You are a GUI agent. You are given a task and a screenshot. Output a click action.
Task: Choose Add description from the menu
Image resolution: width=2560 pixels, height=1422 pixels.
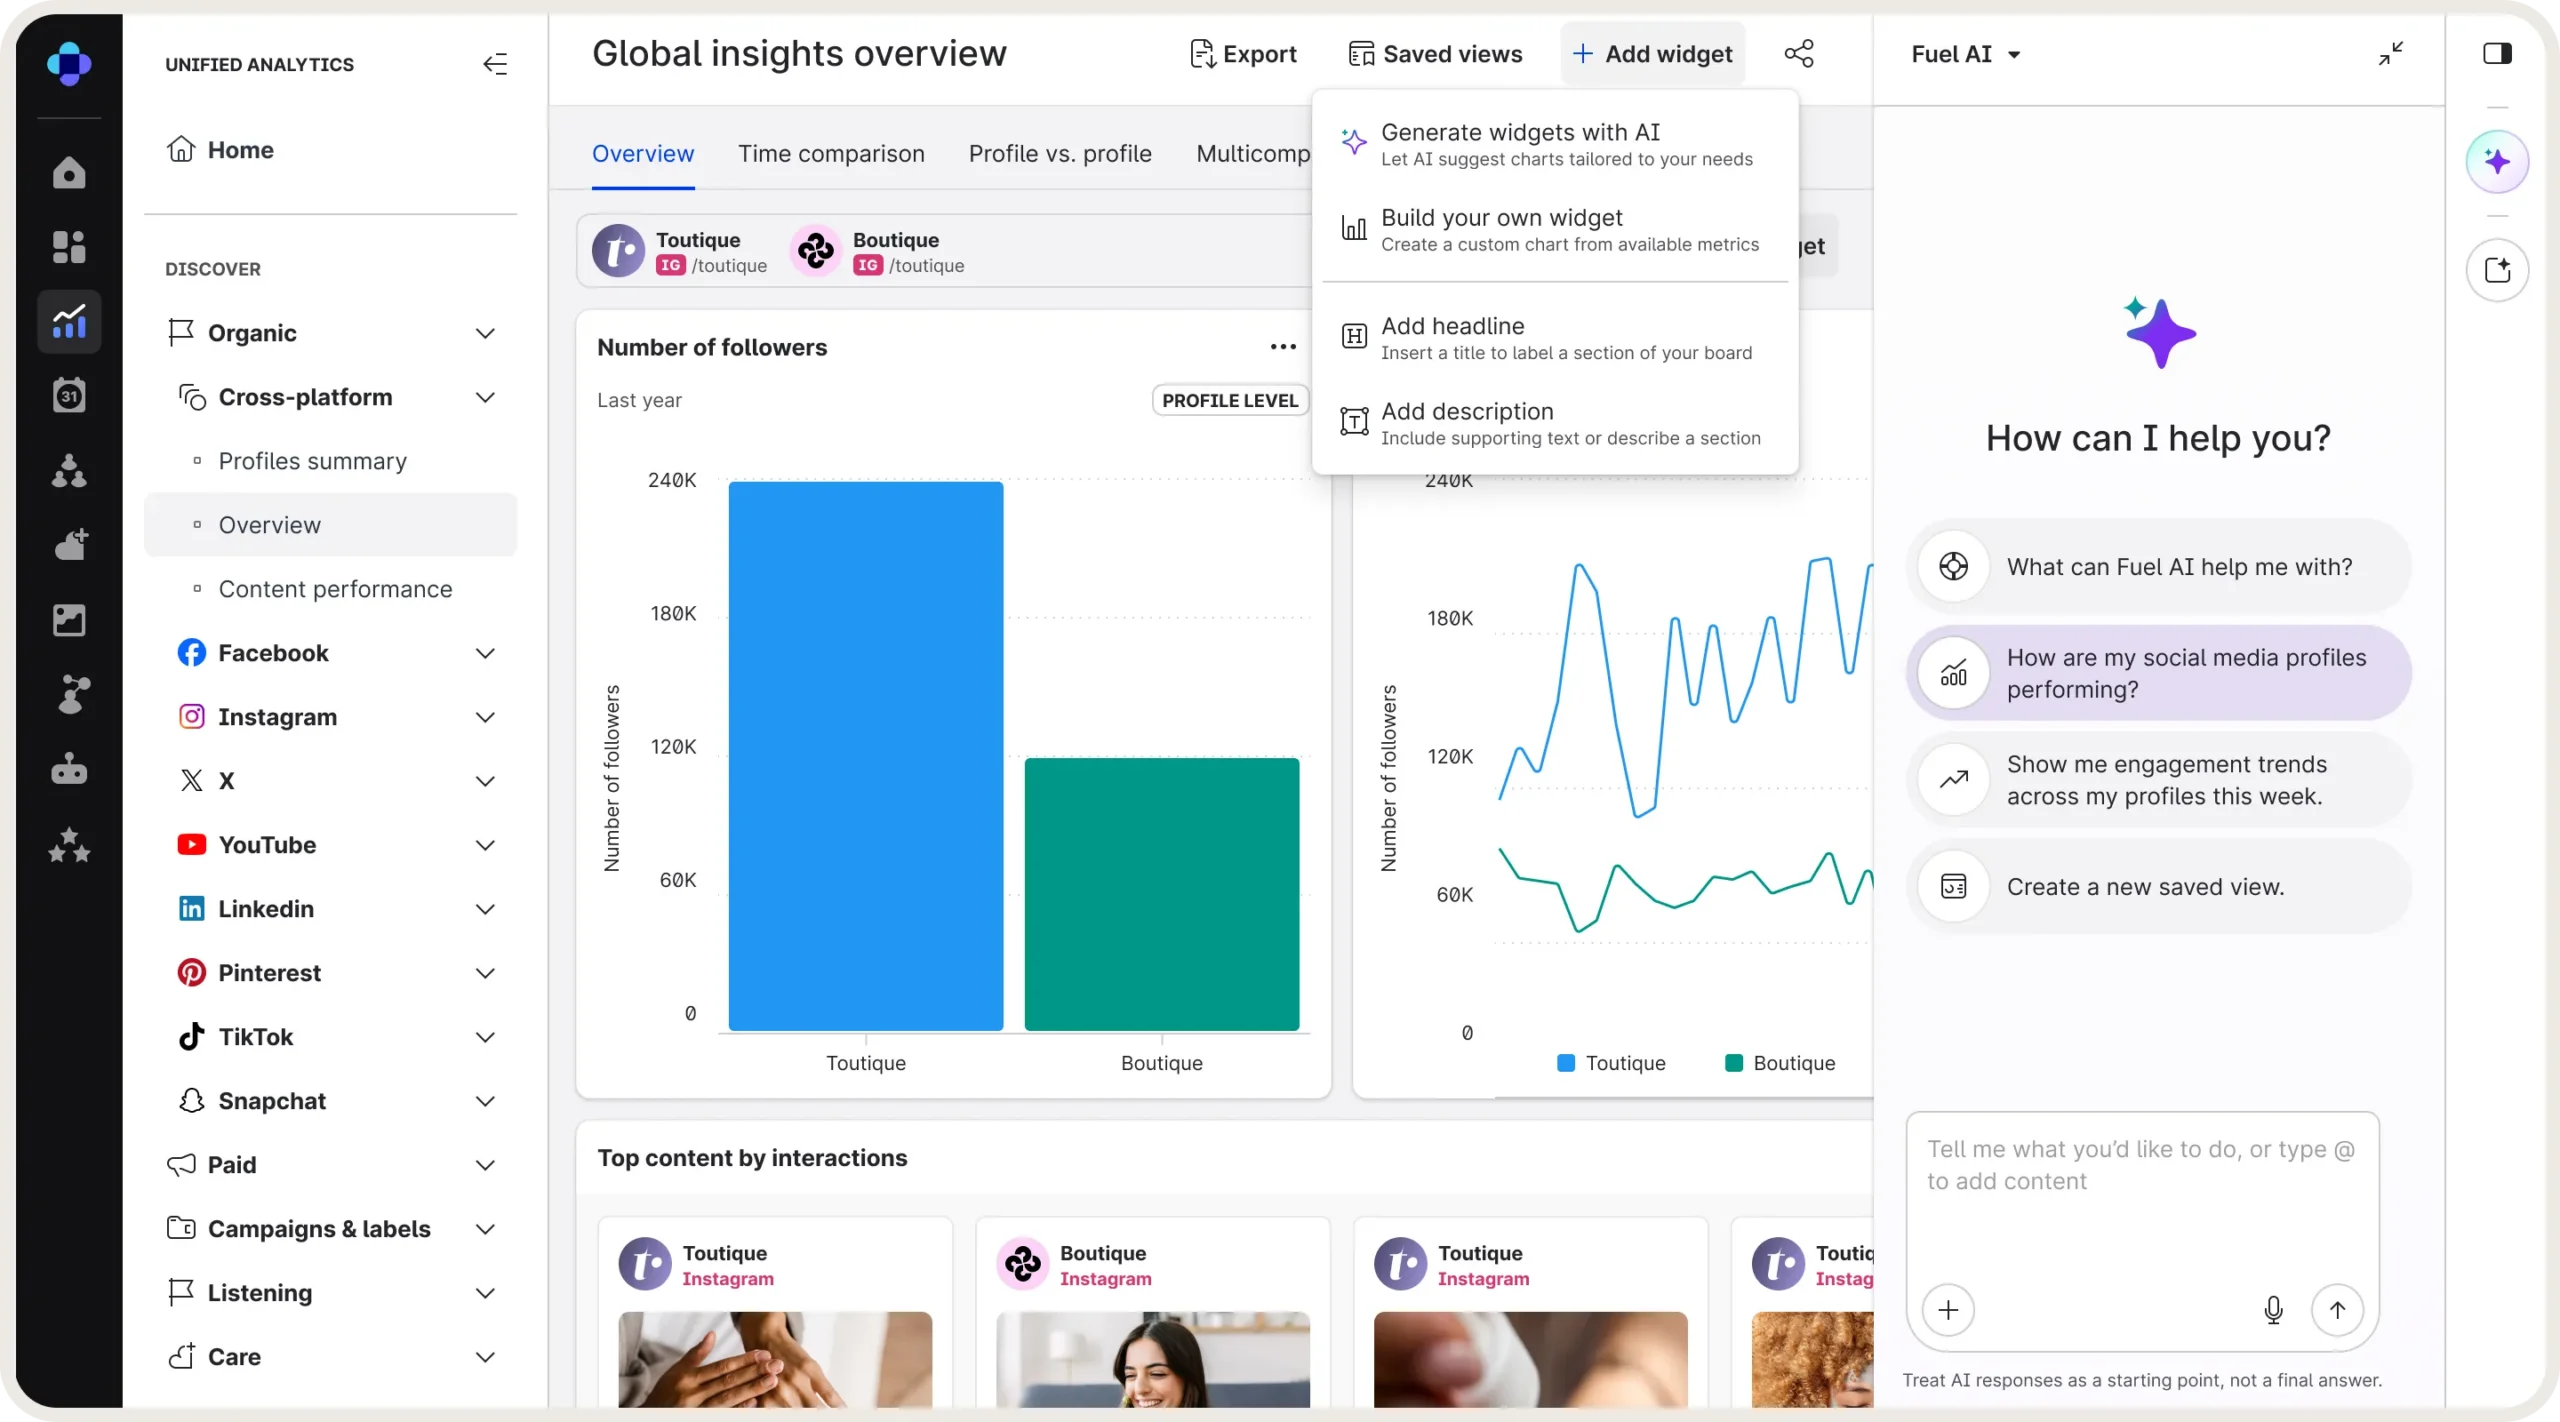click(1555, 424)
